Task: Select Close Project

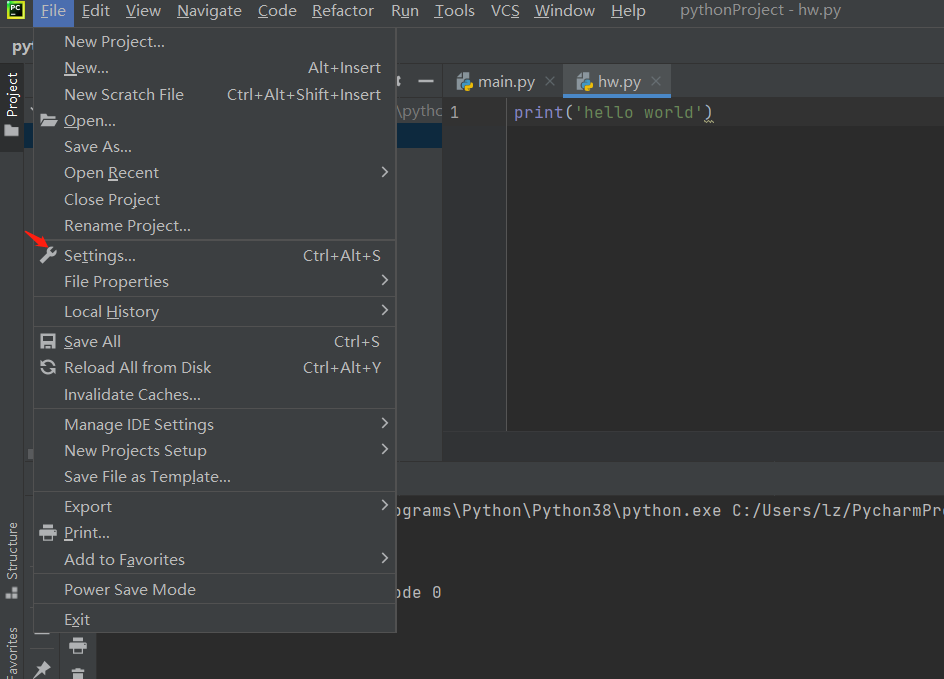Action: tap(214, 199)
